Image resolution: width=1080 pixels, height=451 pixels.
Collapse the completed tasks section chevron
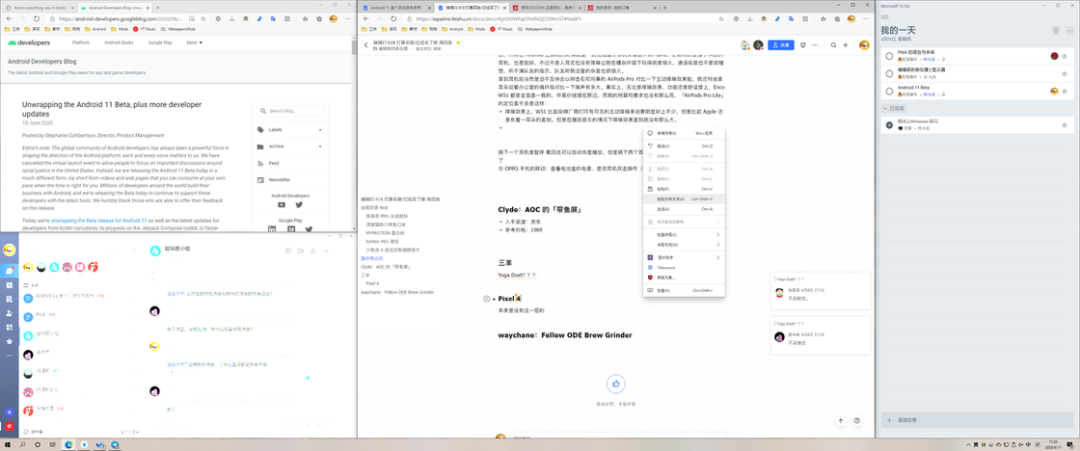(x=885, y=109)
